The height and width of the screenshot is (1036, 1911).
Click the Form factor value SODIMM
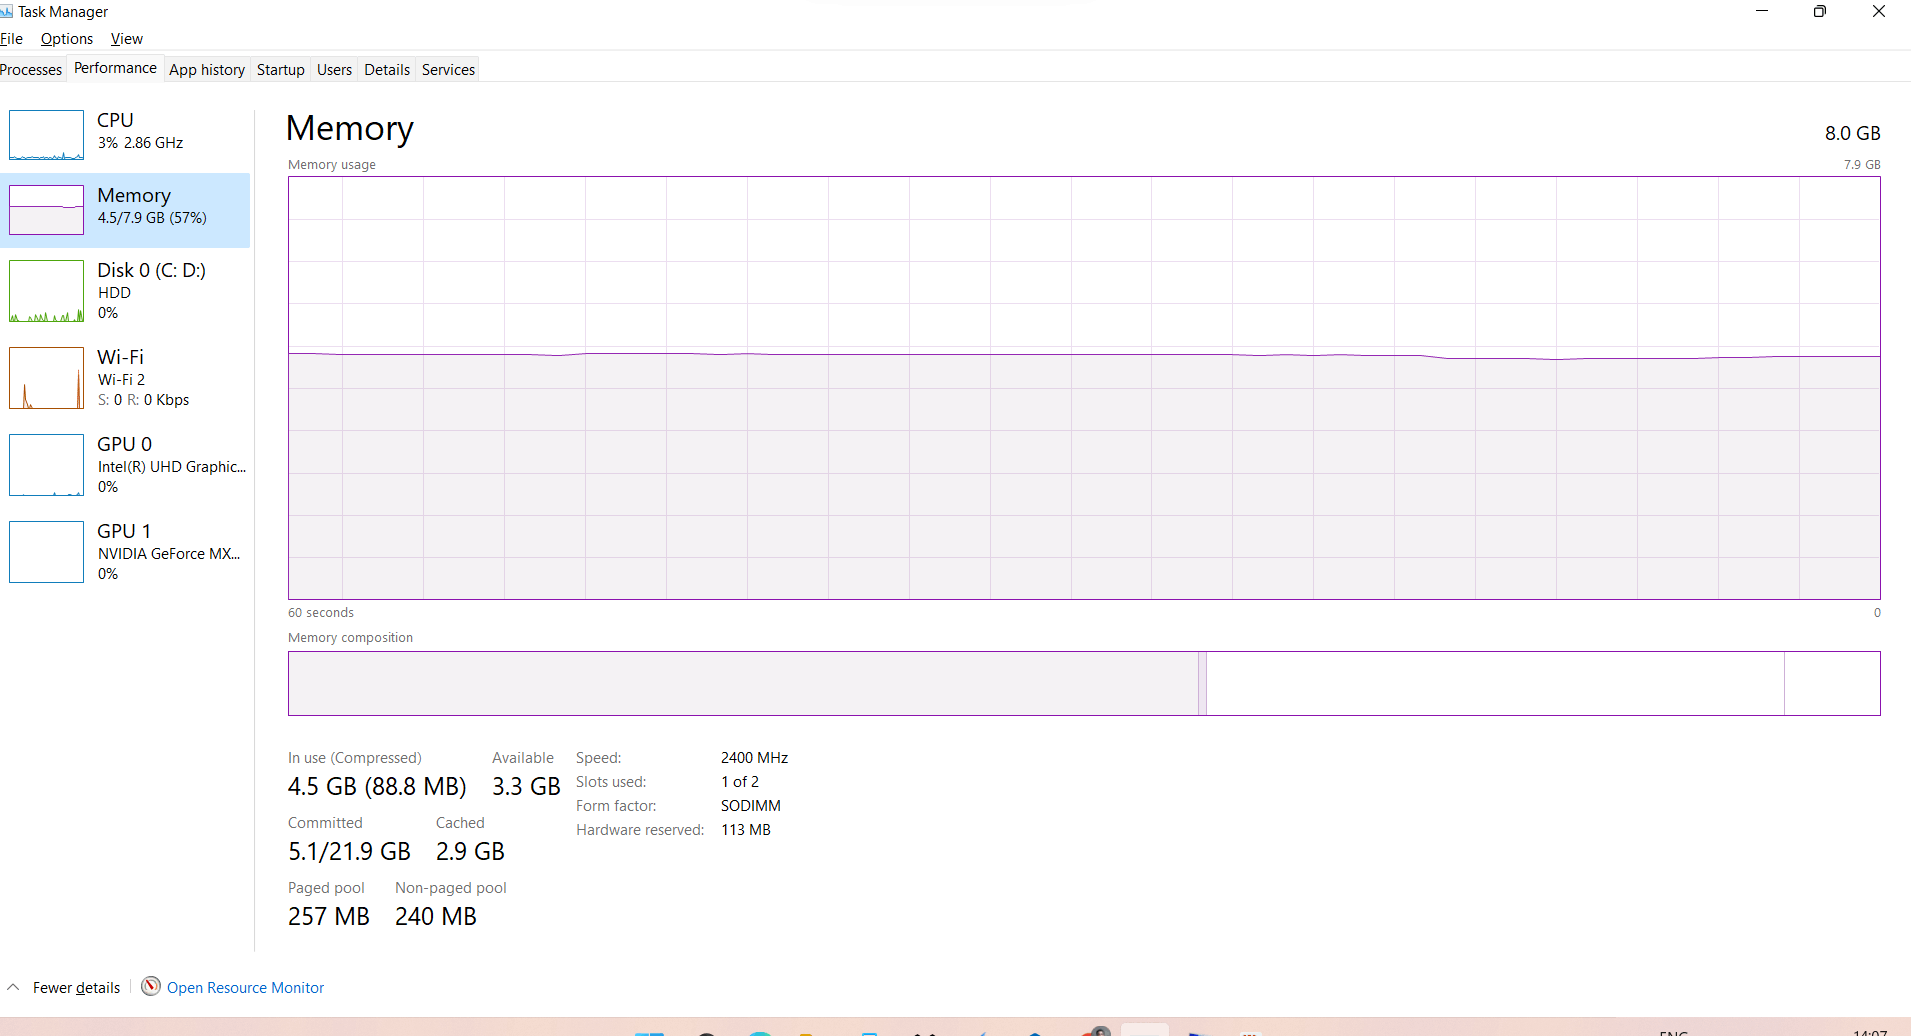pos(751,806)
